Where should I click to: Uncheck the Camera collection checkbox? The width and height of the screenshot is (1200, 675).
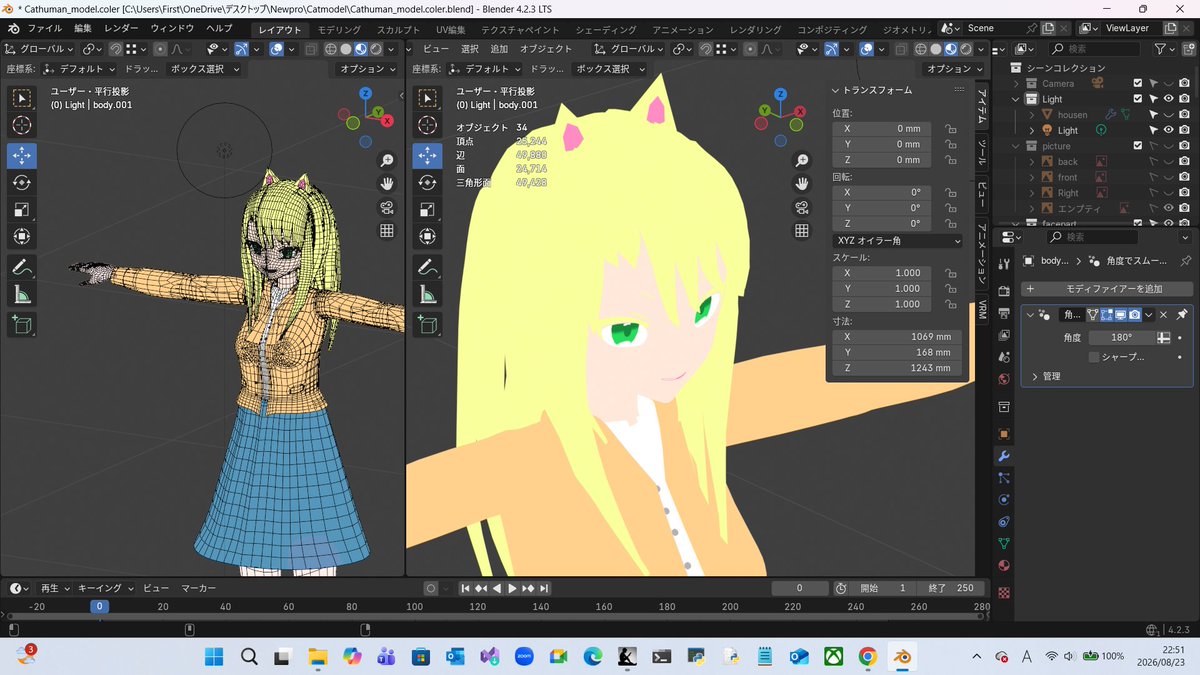(x=1138, y=83)
